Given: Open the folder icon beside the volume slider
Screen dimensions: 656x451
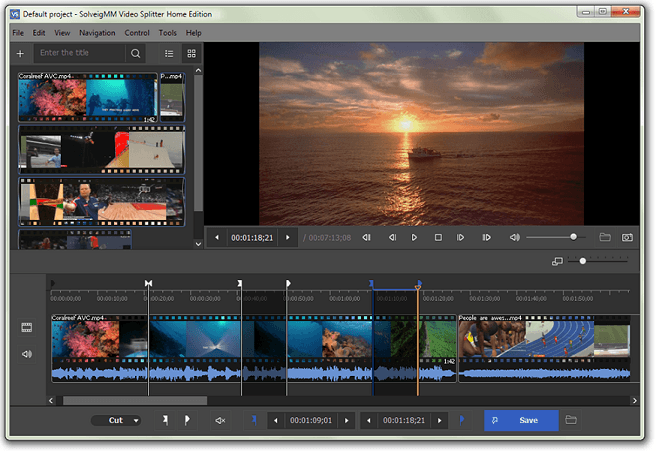Looking at the screenshot, I should (604, 237).
